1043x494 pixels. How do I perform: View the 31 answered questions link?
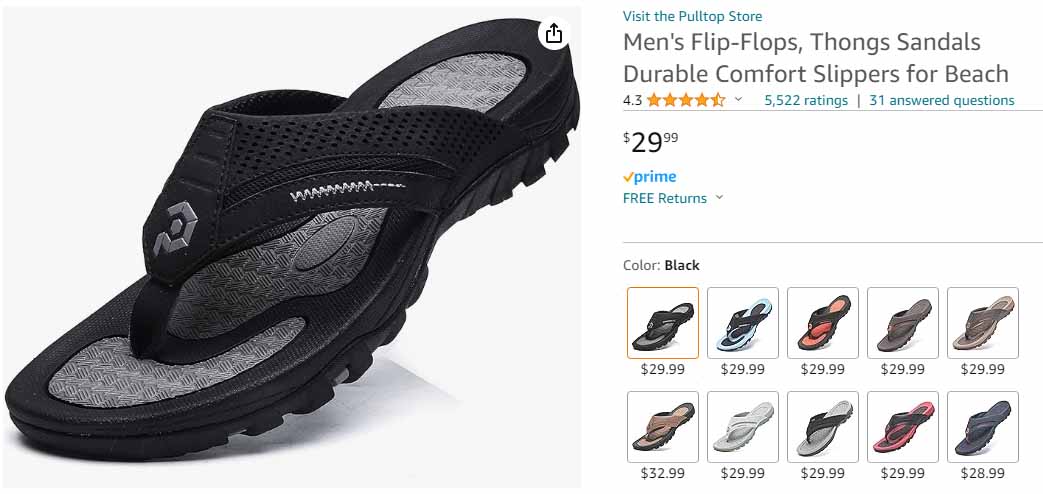[941, 100]
